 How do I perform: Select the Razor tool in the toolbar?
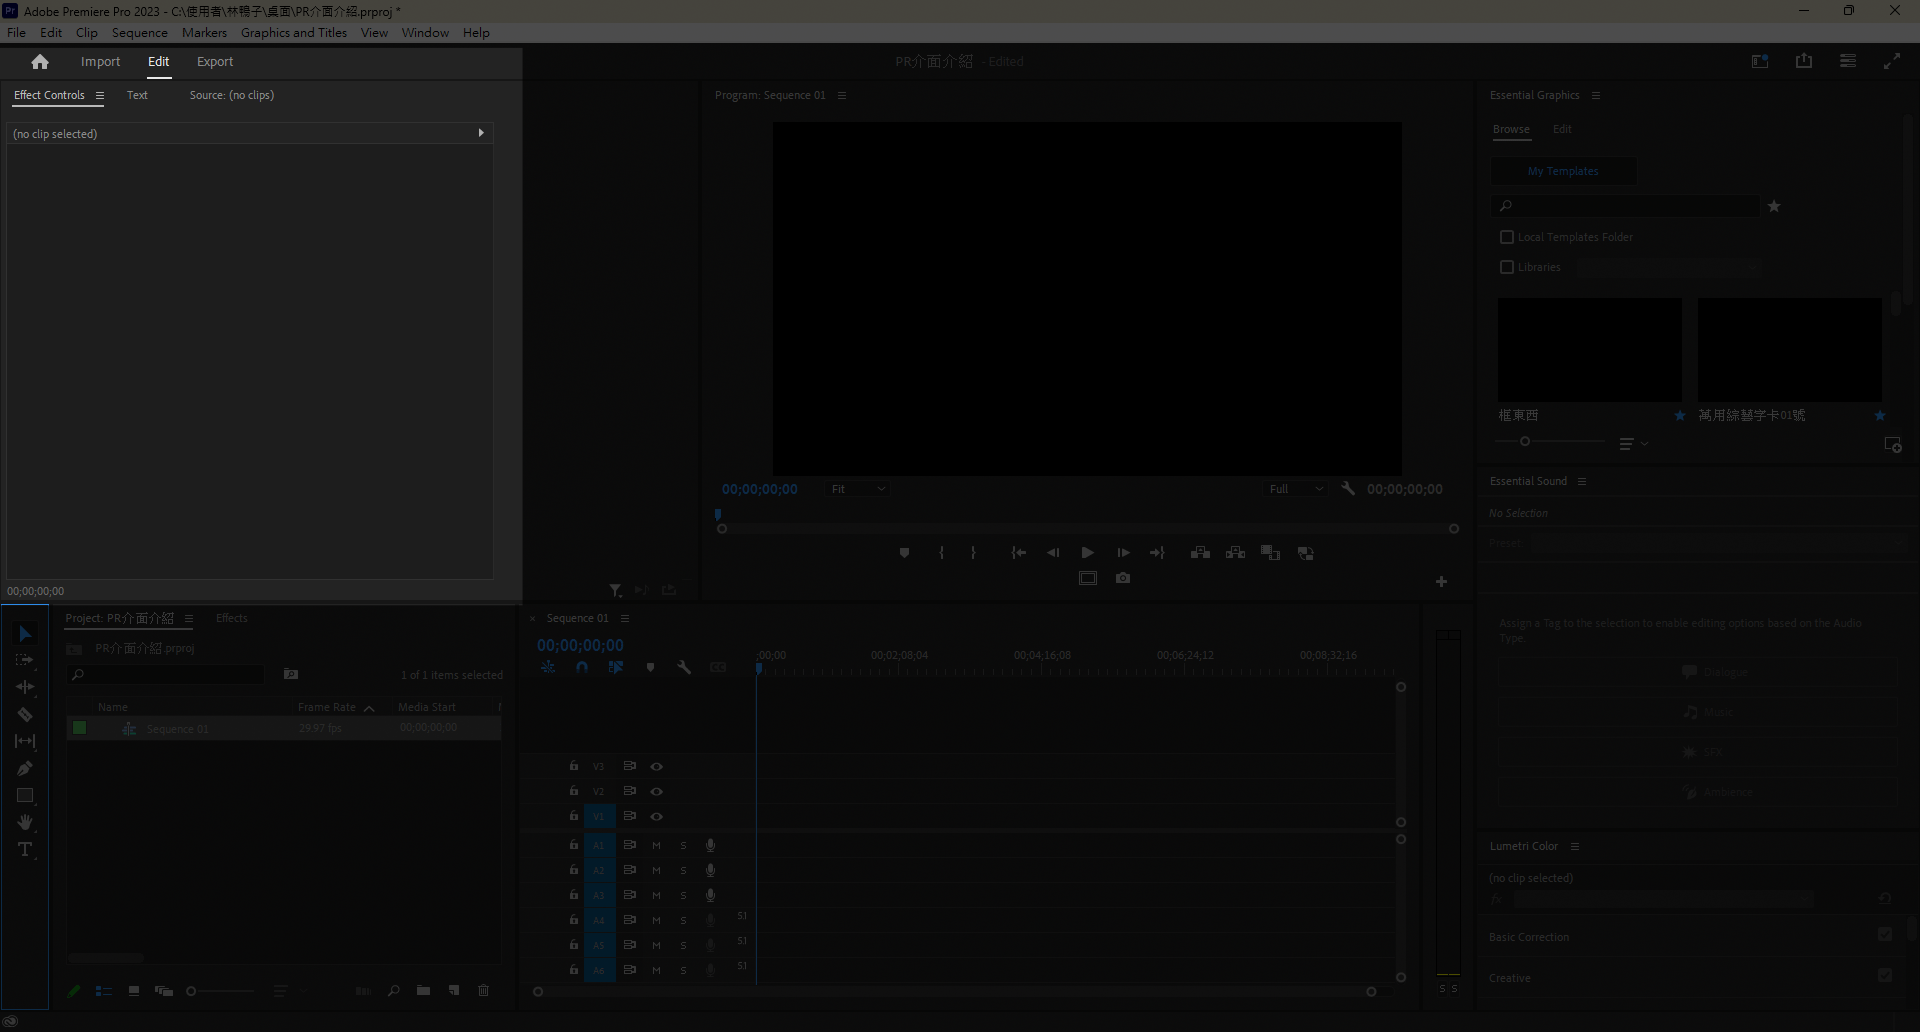coord(25,715)
